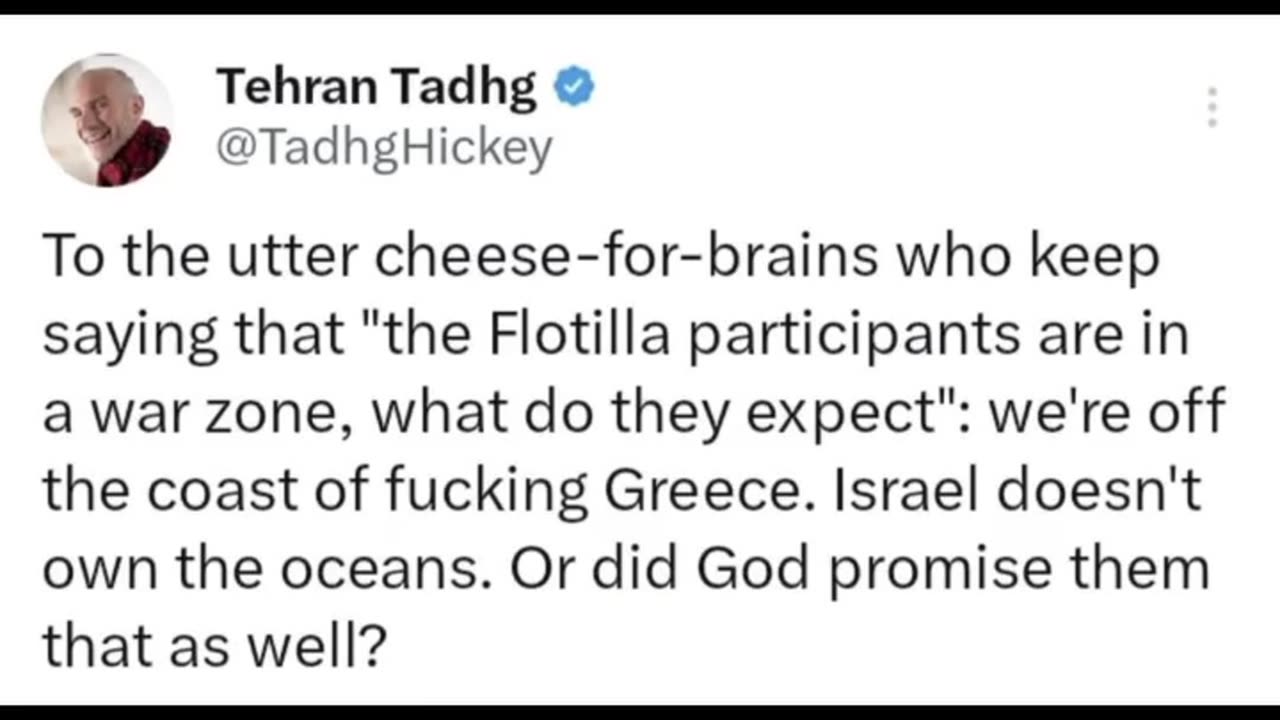Open Tehran Tadhg's profile picture
The width and height of the screenshot is (1280, 720).
(x=107, y=120)
